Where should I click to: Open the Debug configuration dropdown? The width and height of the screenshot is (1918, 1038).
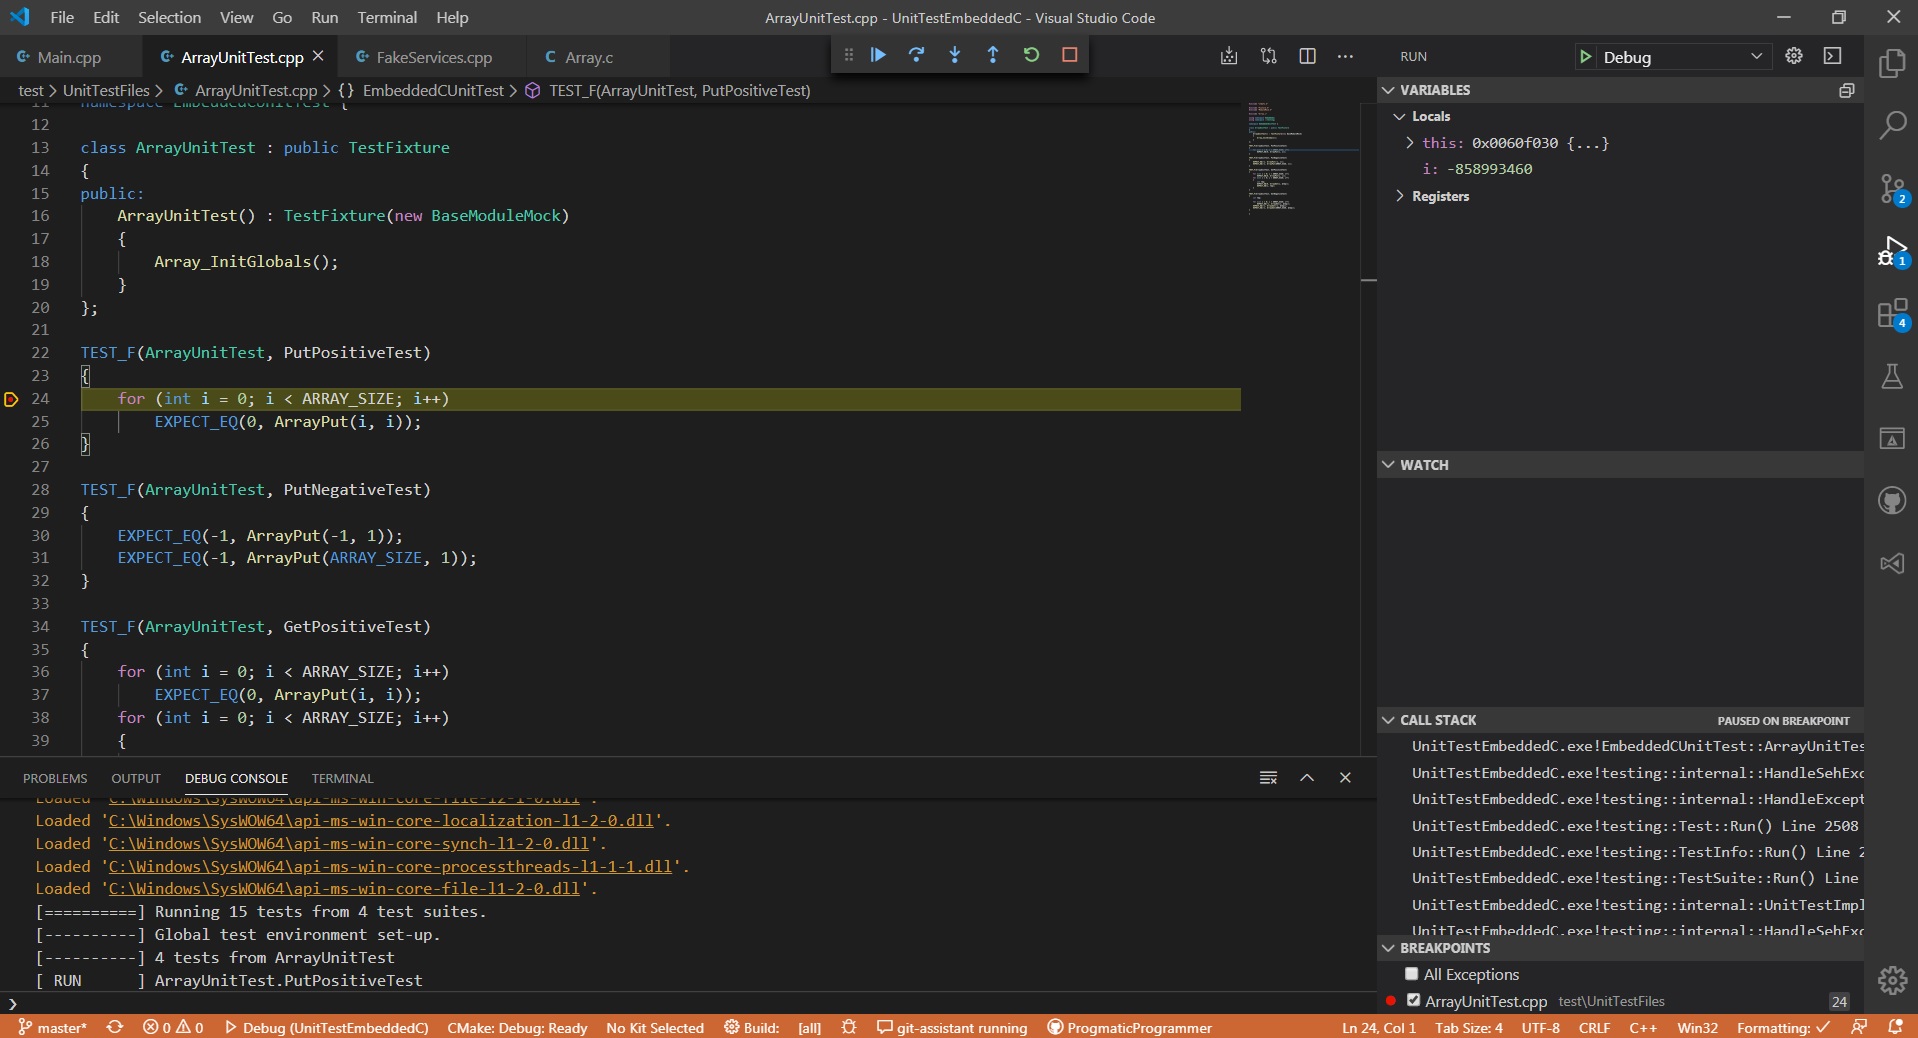click(1680, 57)
